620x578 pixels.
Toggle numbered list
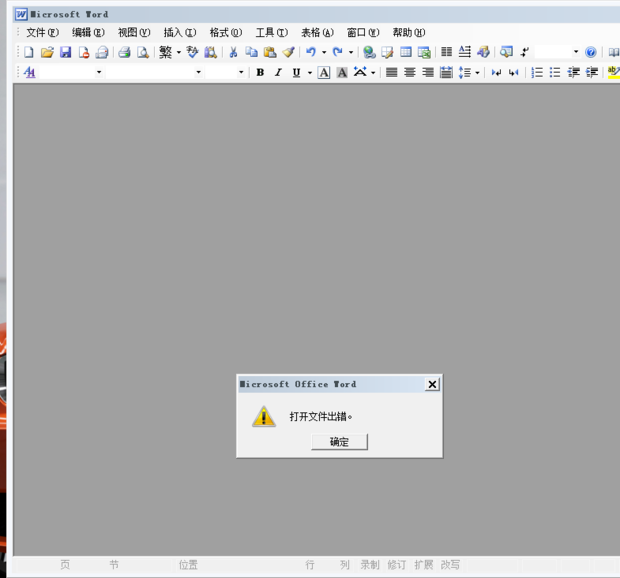537,72
